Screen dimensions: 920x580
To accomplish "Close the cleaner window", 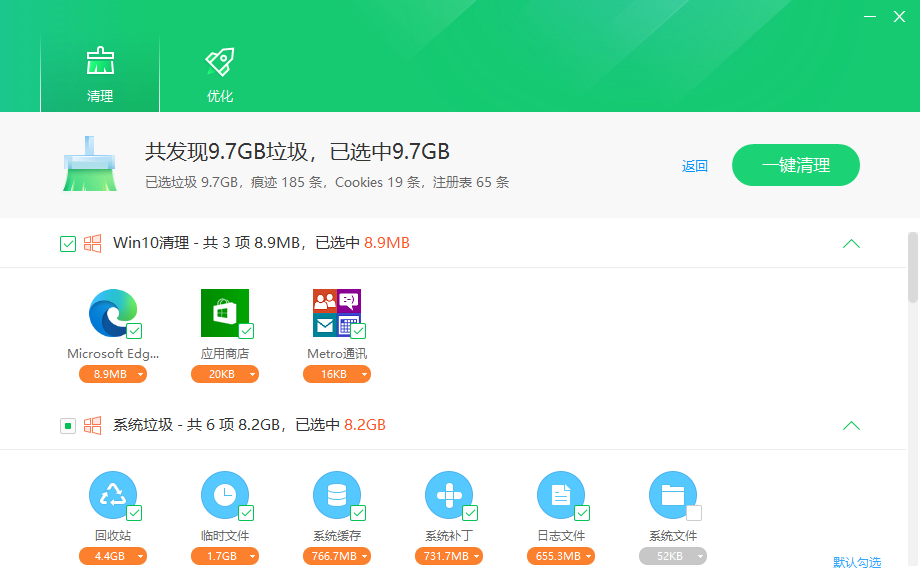I will click(x=899, y=16).
